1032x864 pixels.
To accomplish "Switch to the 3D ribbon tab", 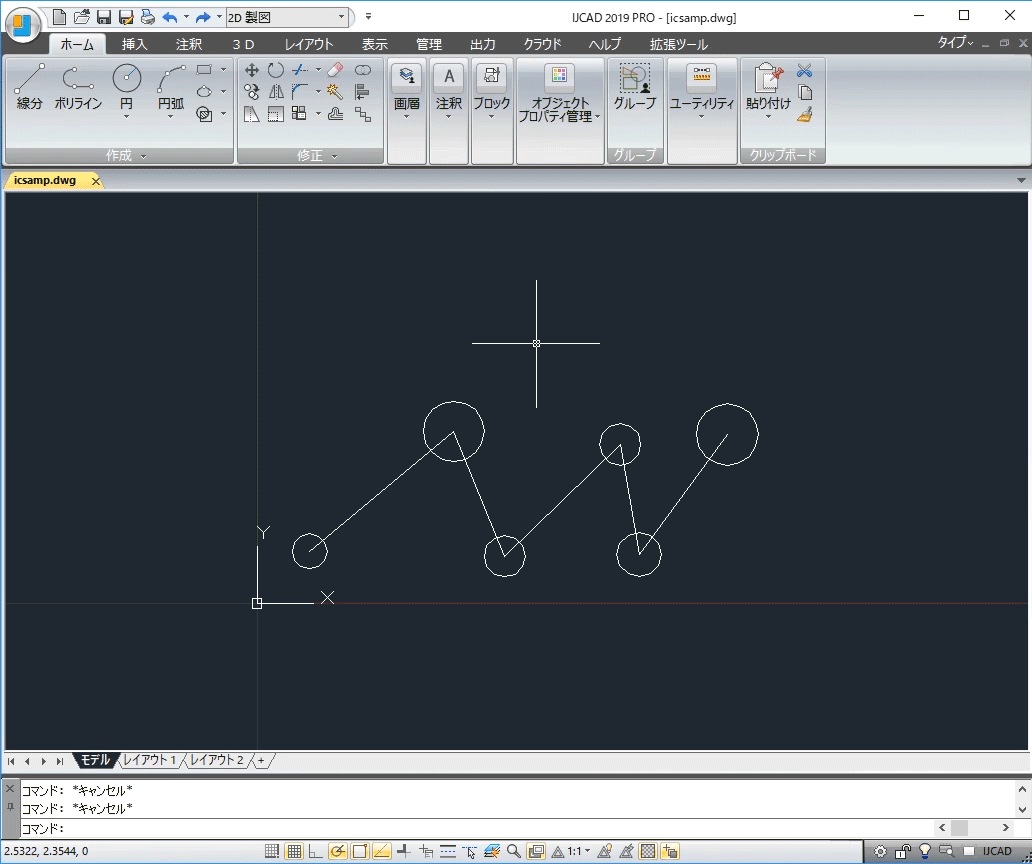I will point(244,44).
